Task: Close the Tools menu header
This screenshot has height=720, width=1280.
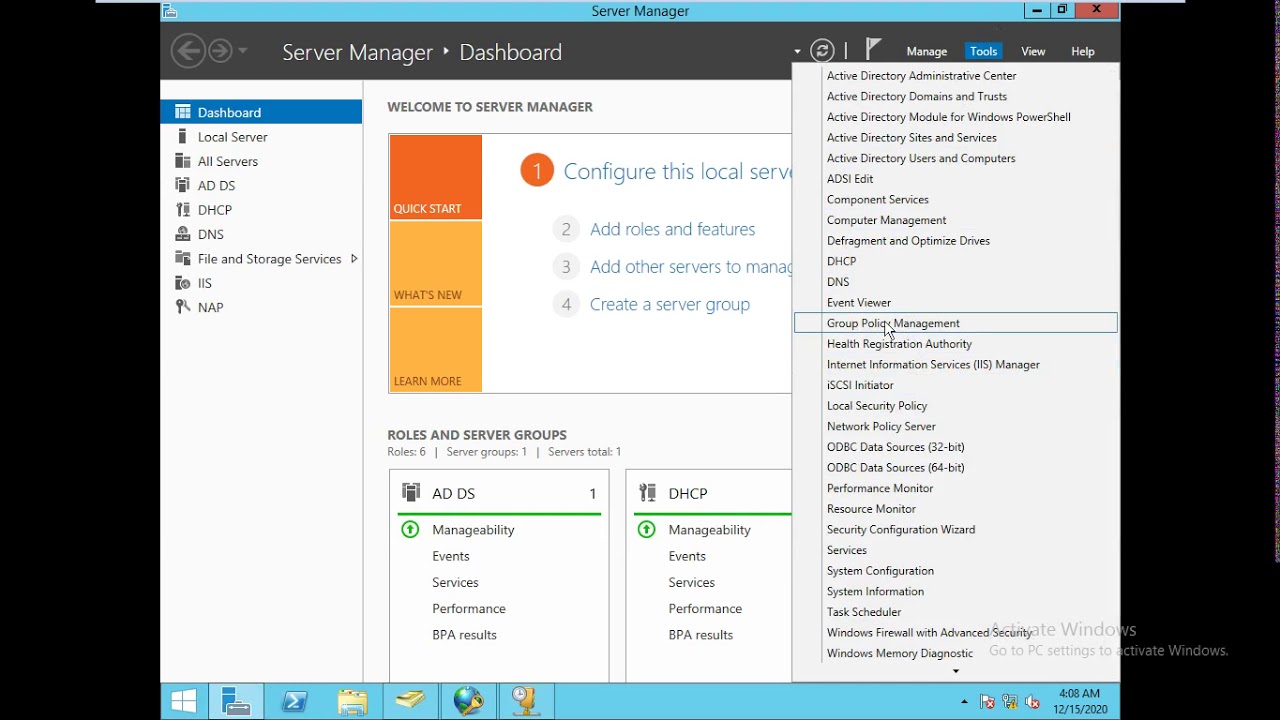Action: coord(983,51)
